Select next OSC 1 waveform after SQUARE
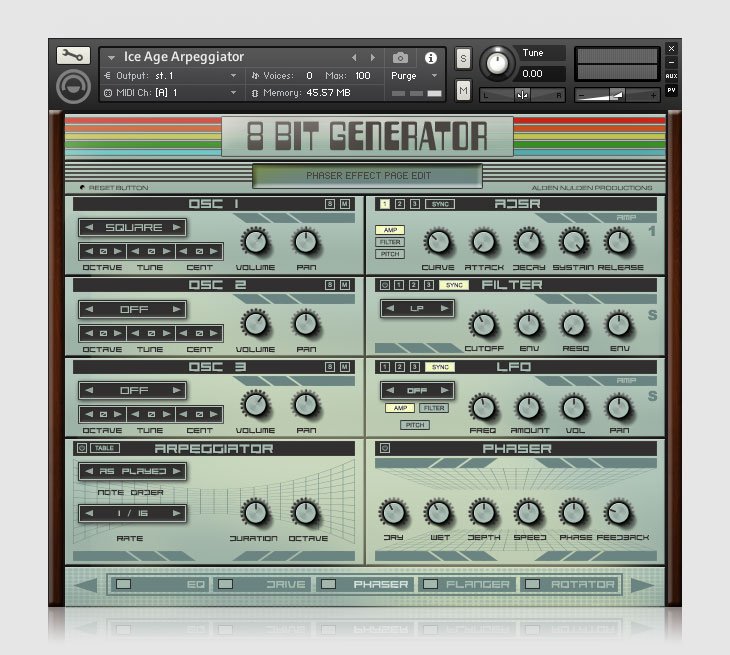 (x=176, y=227)
